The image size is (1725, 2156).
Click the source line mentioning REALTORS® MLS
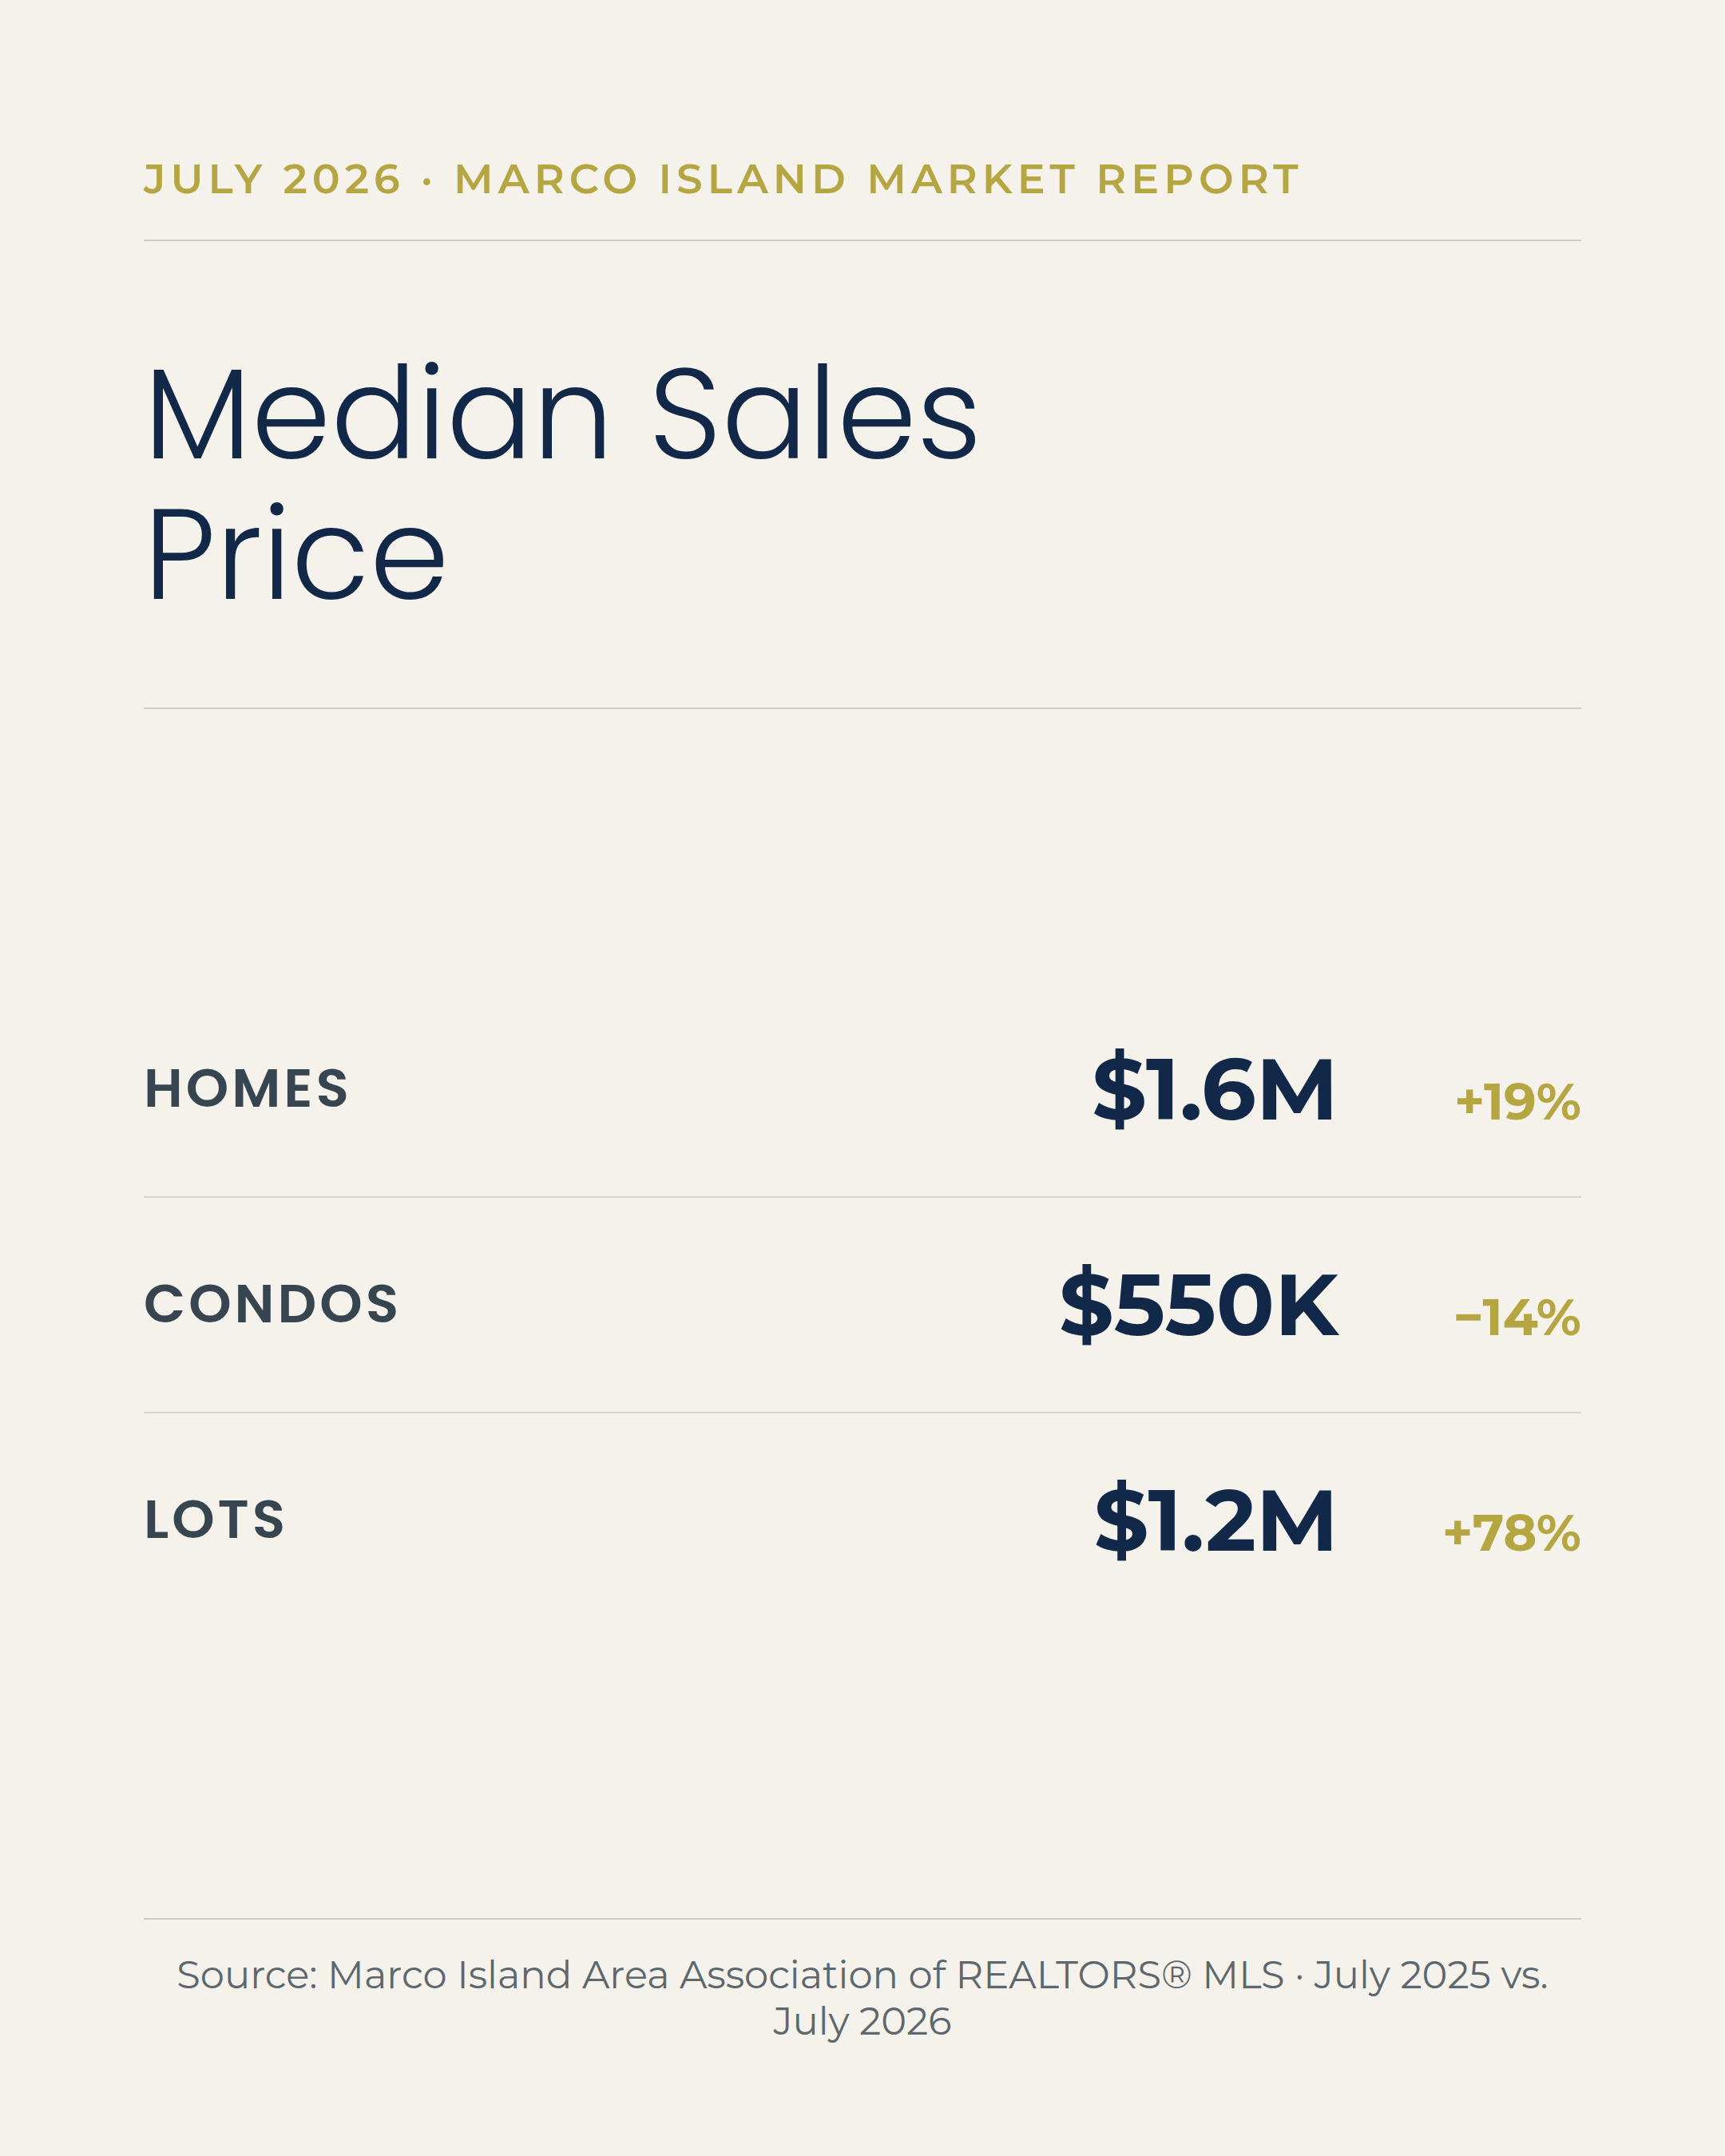click(862, 1998)
